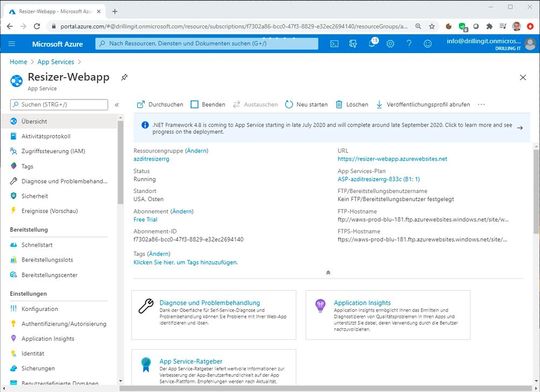The height and width of the screenshot is (392, 540).
Task: Reload the browser page
Action: pos(37,26)
